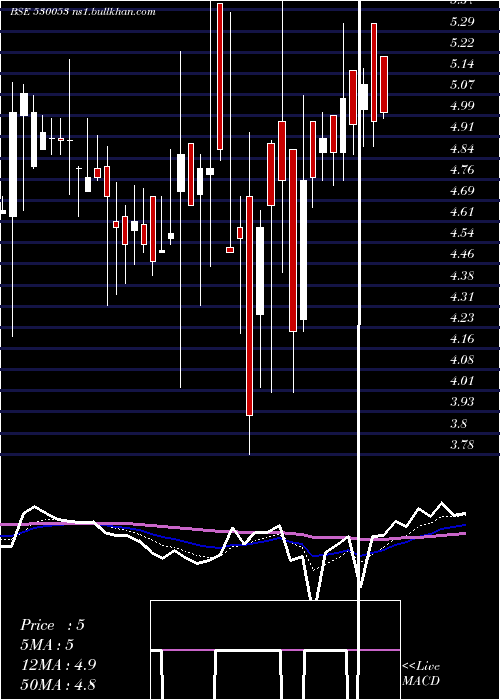This screenshot has width=500, height=700.
Task: Select the "12MA : 4.9" moving average readout
Action: pyautogui.click(x=57, y=665)
